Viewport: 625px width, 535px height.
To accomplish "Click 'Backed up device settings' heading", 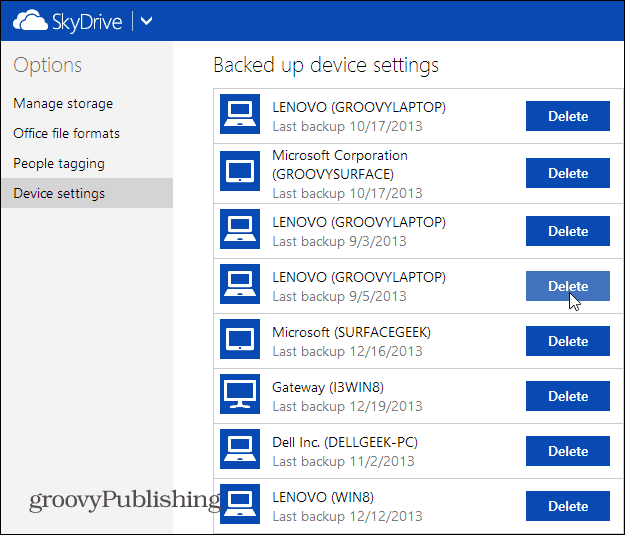I will 326,65.
